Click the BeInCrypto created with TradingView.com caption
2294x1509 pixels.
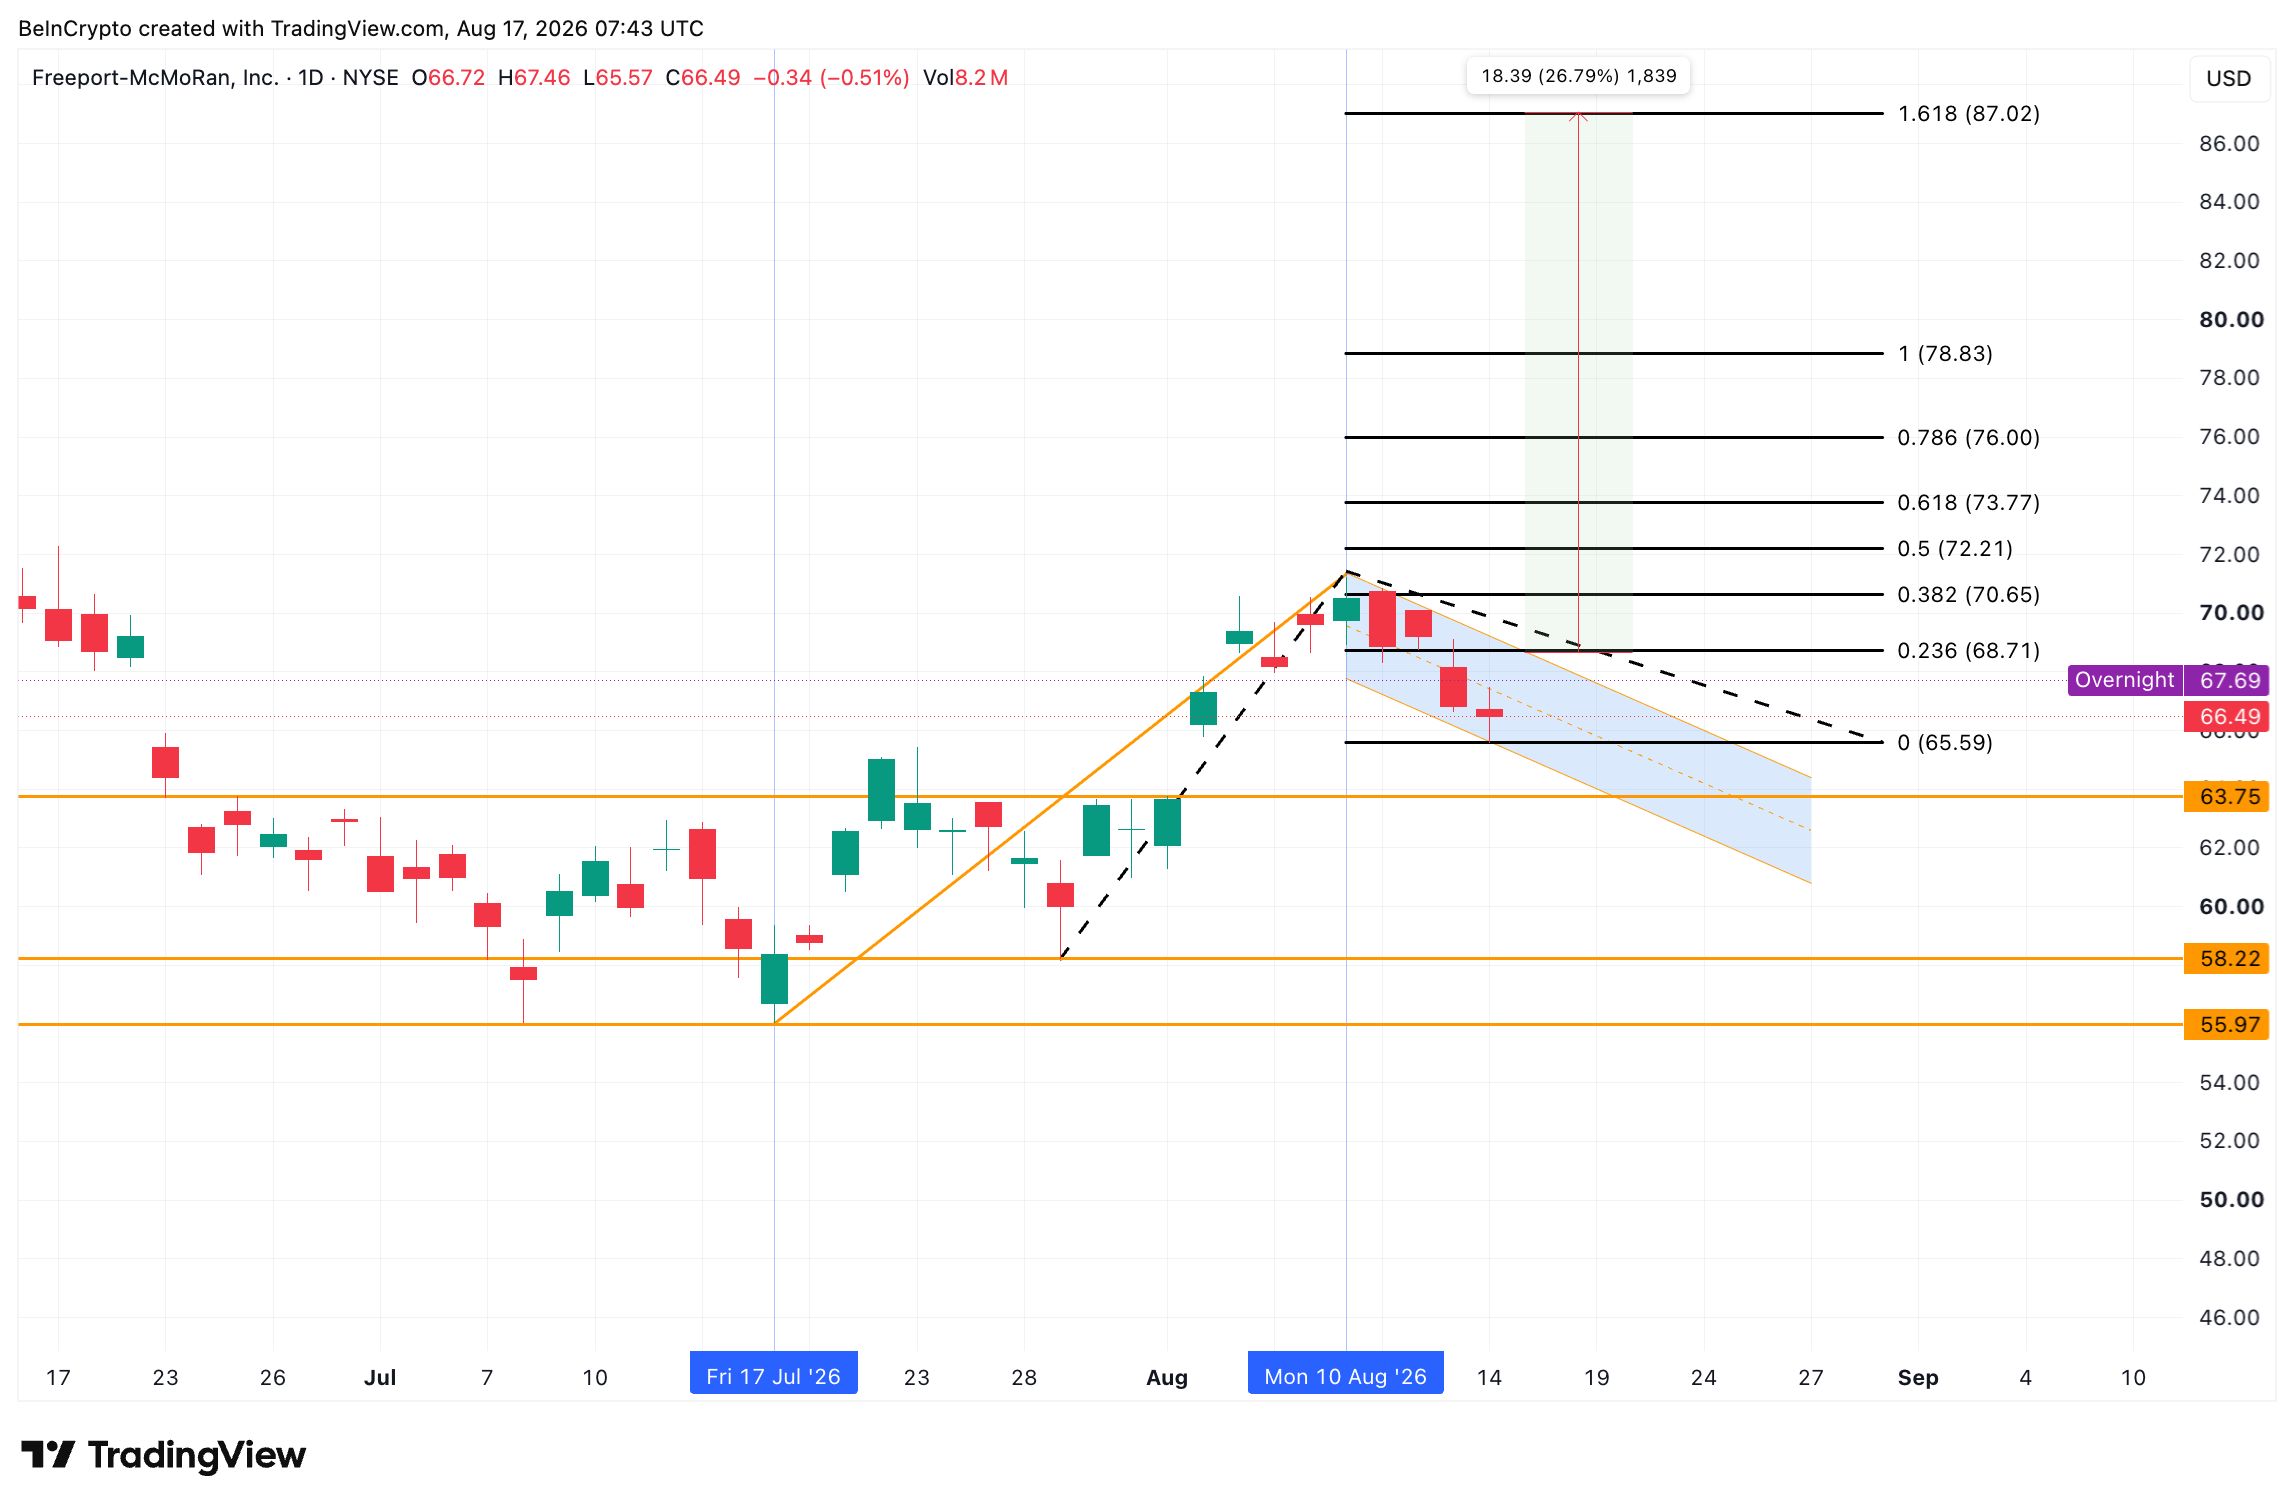point(361,28)
